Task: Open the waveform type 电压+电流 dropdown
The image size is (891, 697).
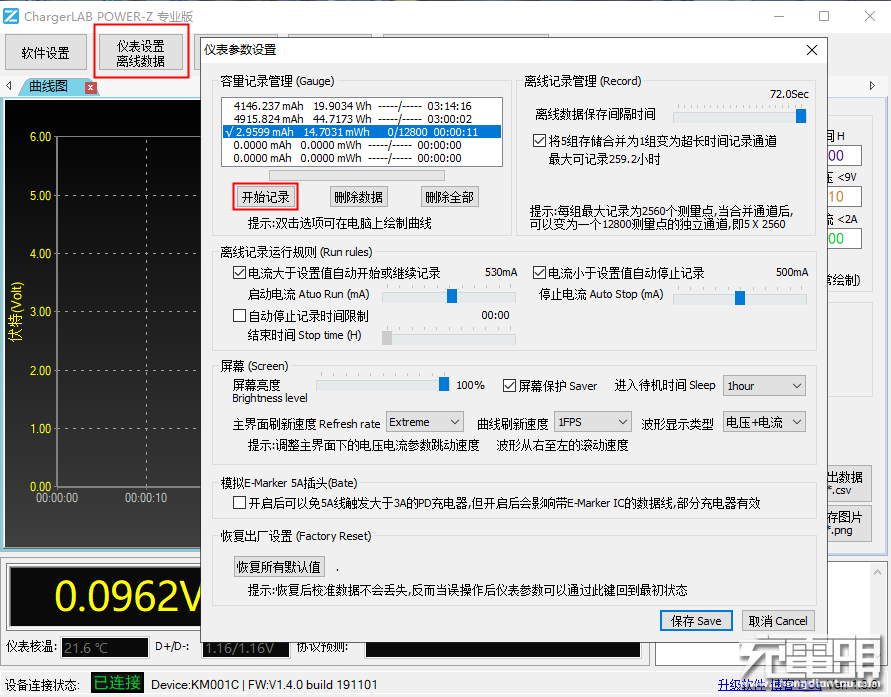Action: tap(764, 422)
